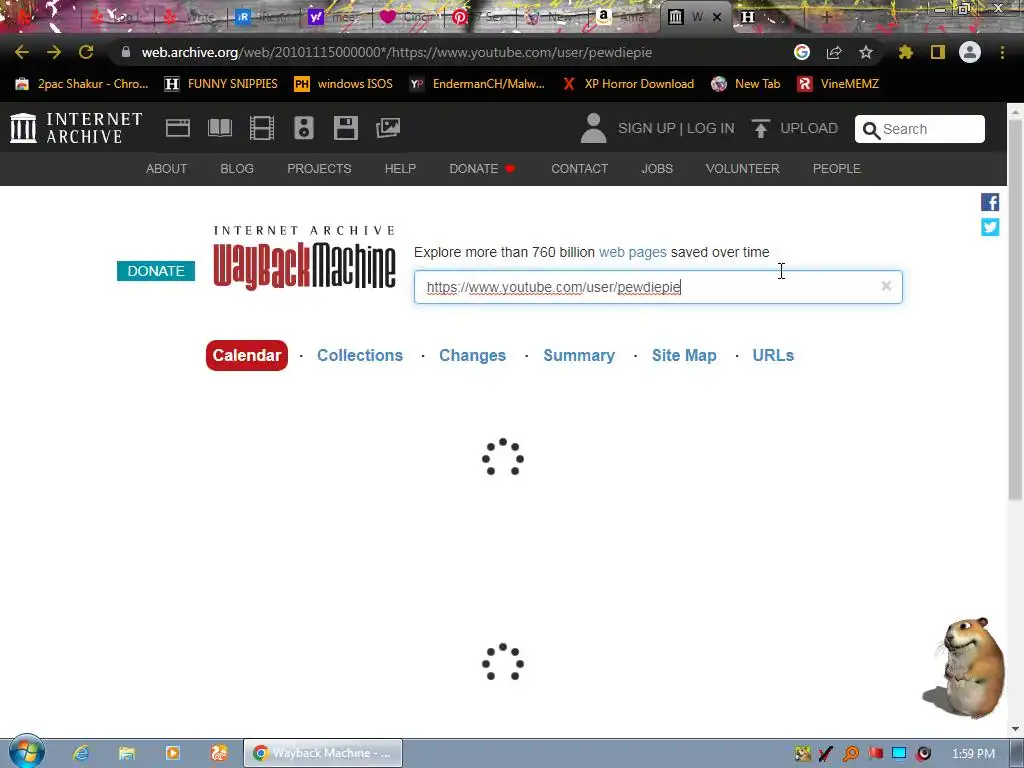Open the FUNNY SNIPPIES bookmark

tap(221, 84)
